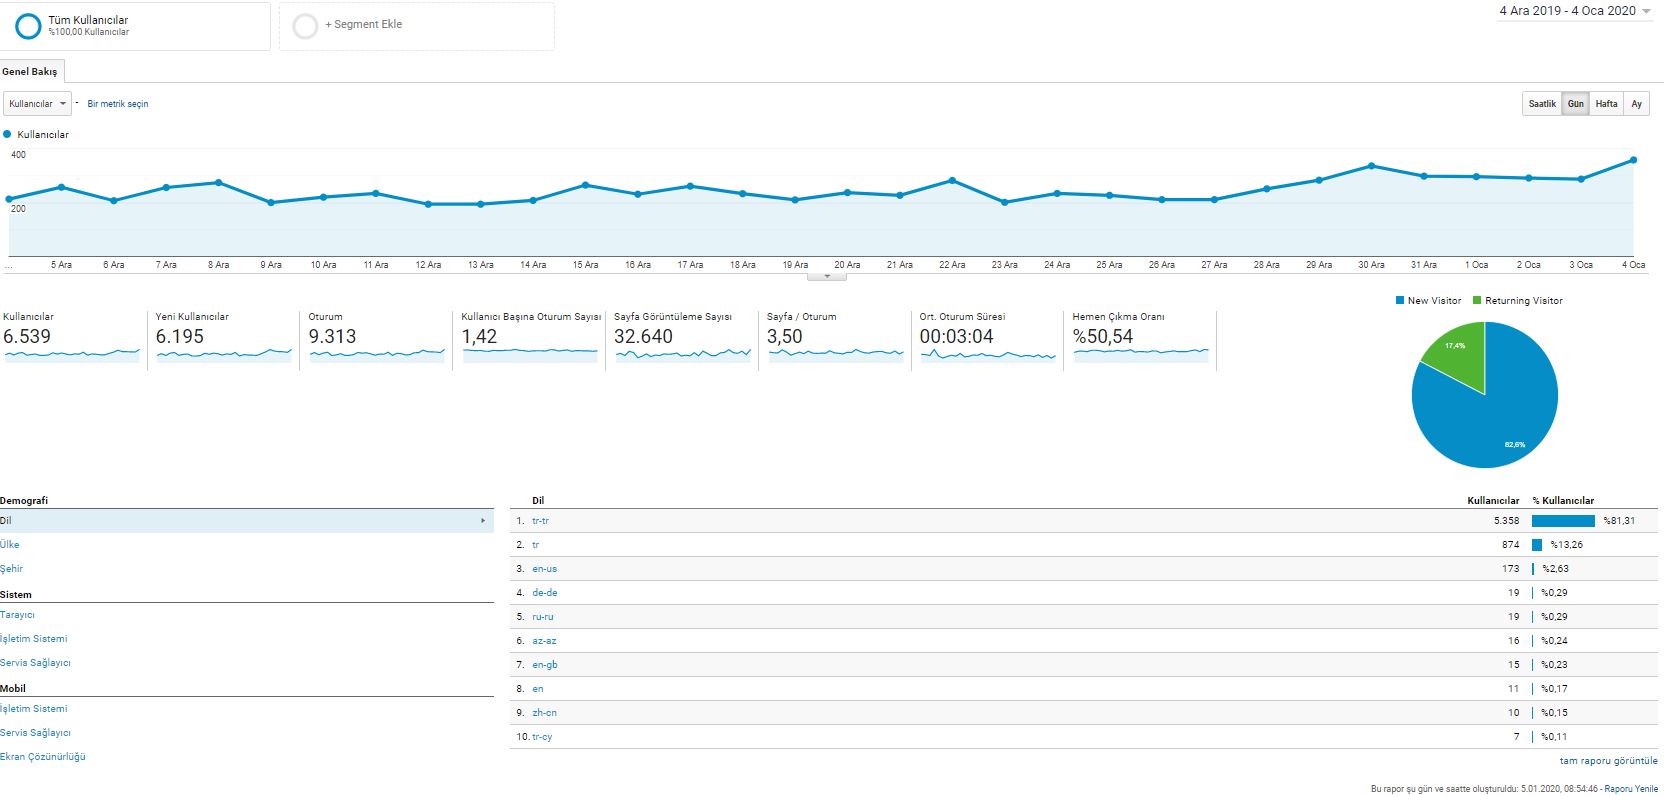Switch the chart to Hafta view

point(1606,104)
